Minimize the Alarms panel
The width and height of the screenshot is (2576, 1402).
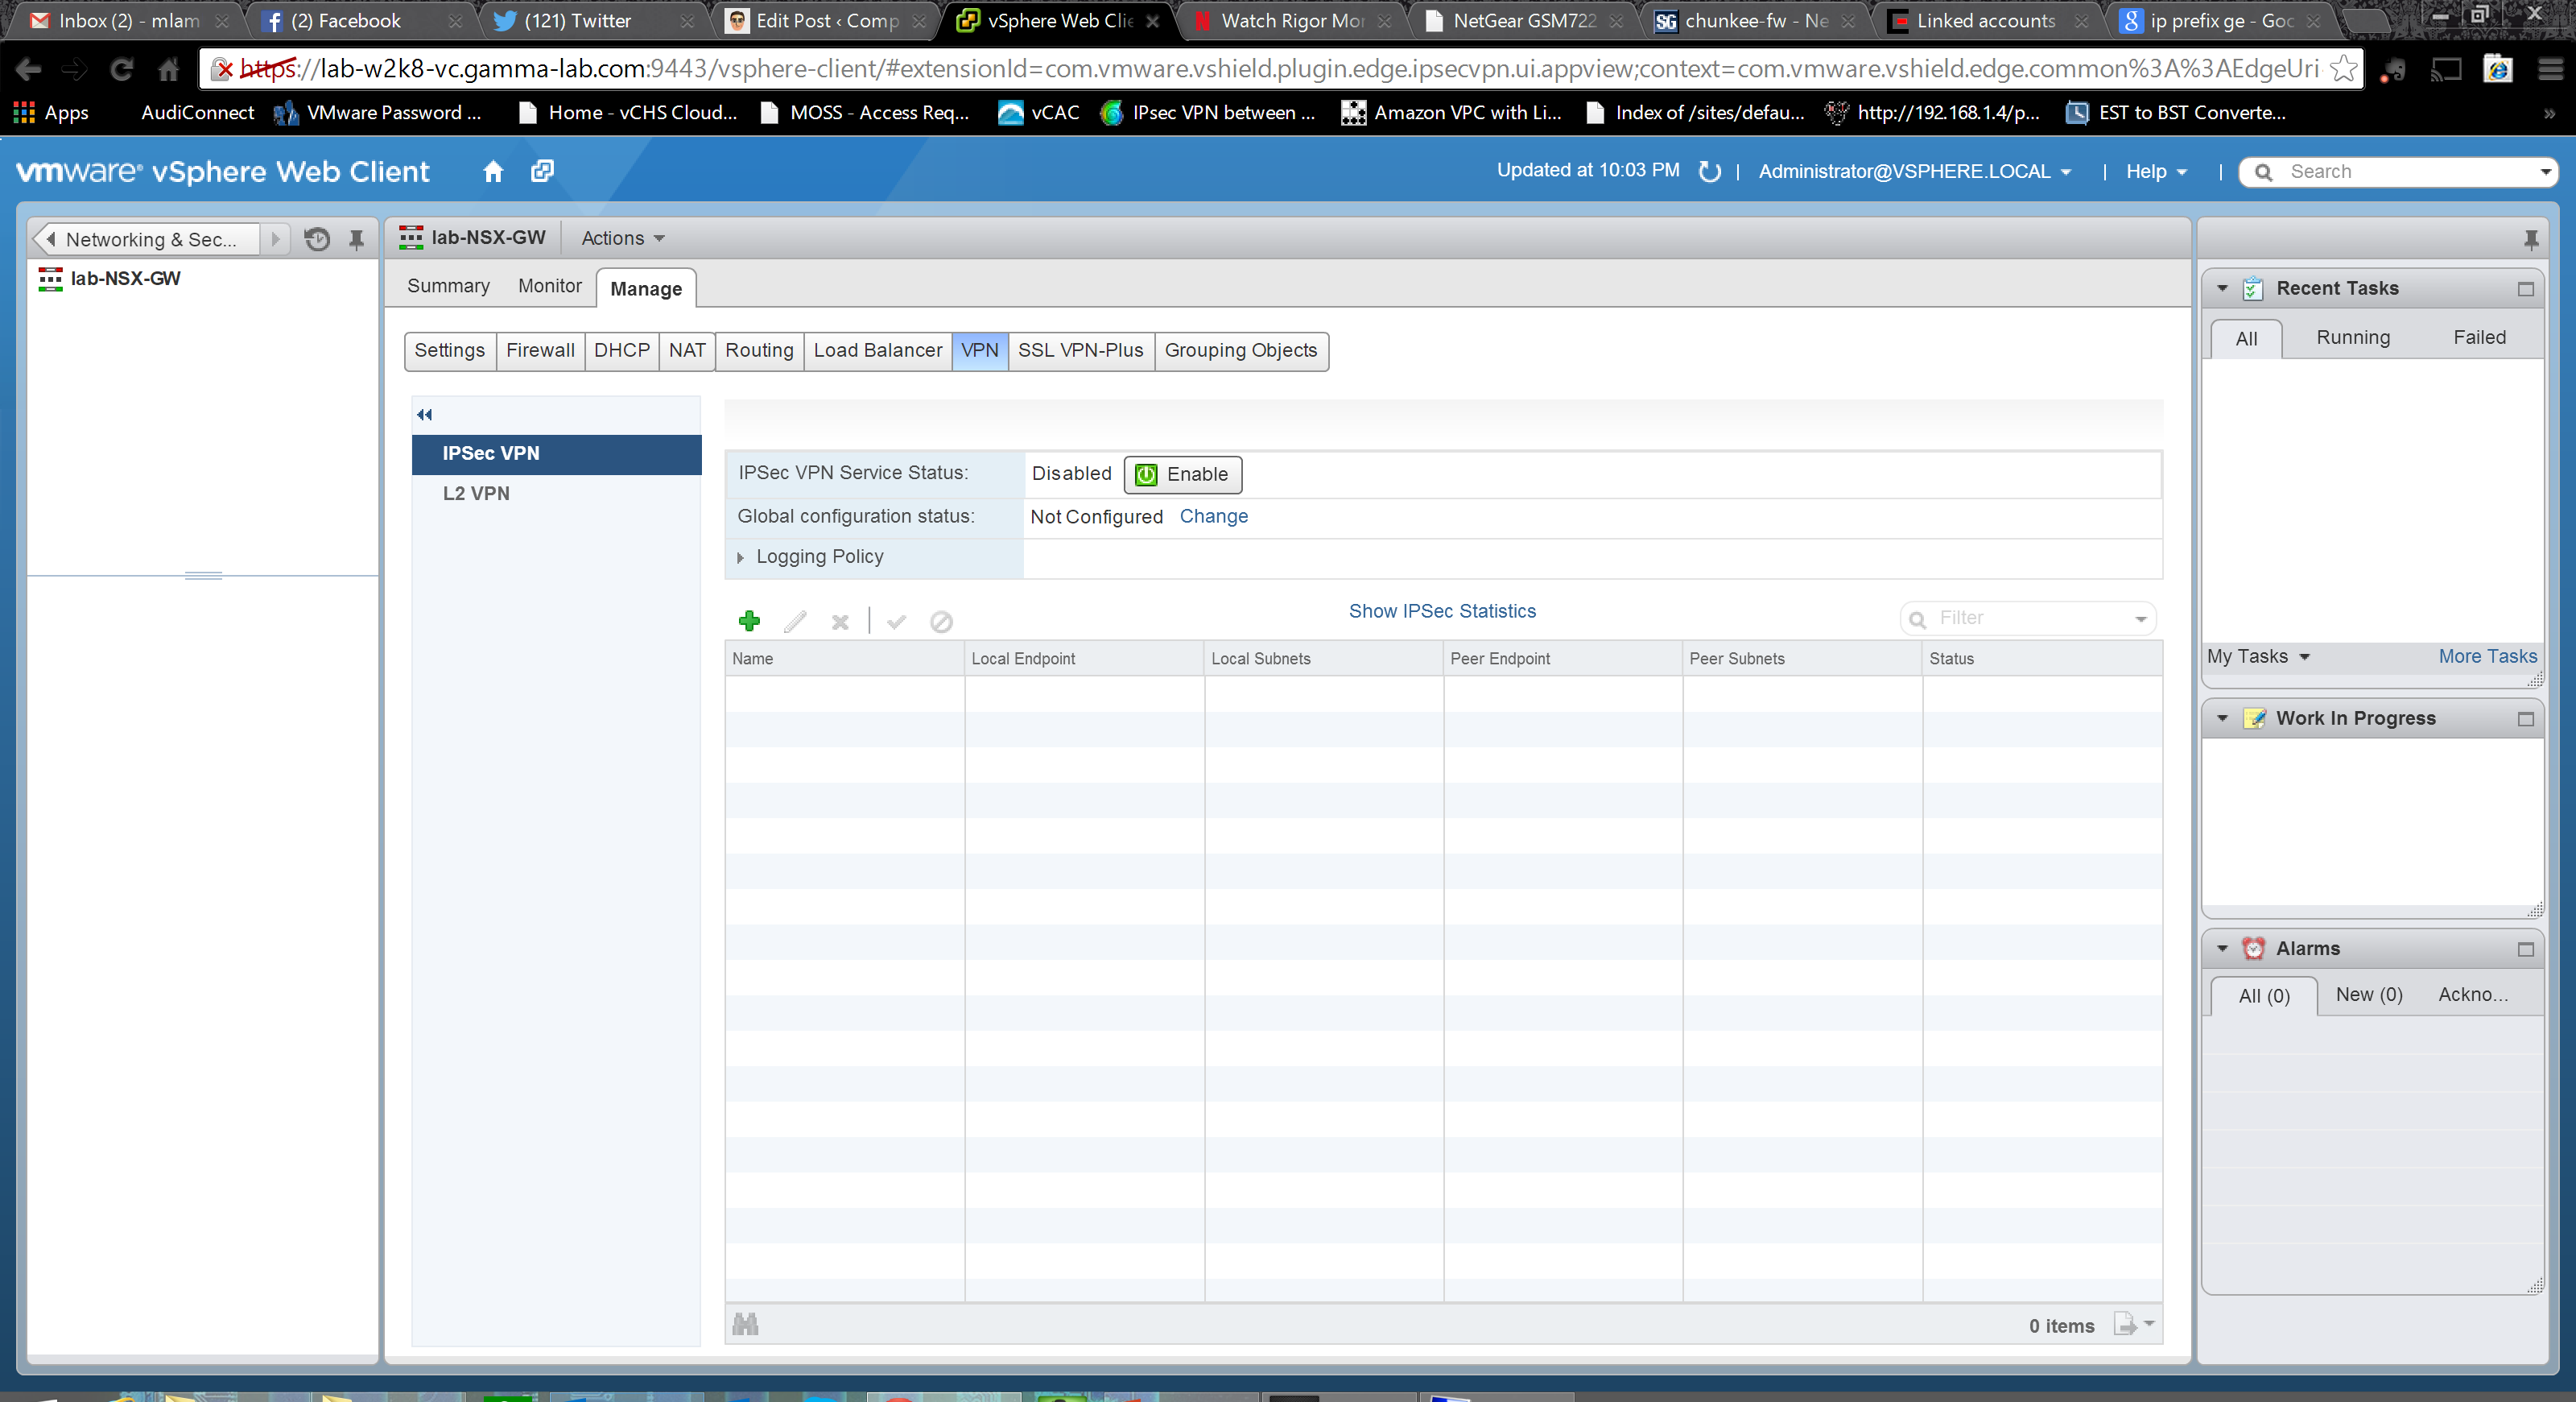2525,949
